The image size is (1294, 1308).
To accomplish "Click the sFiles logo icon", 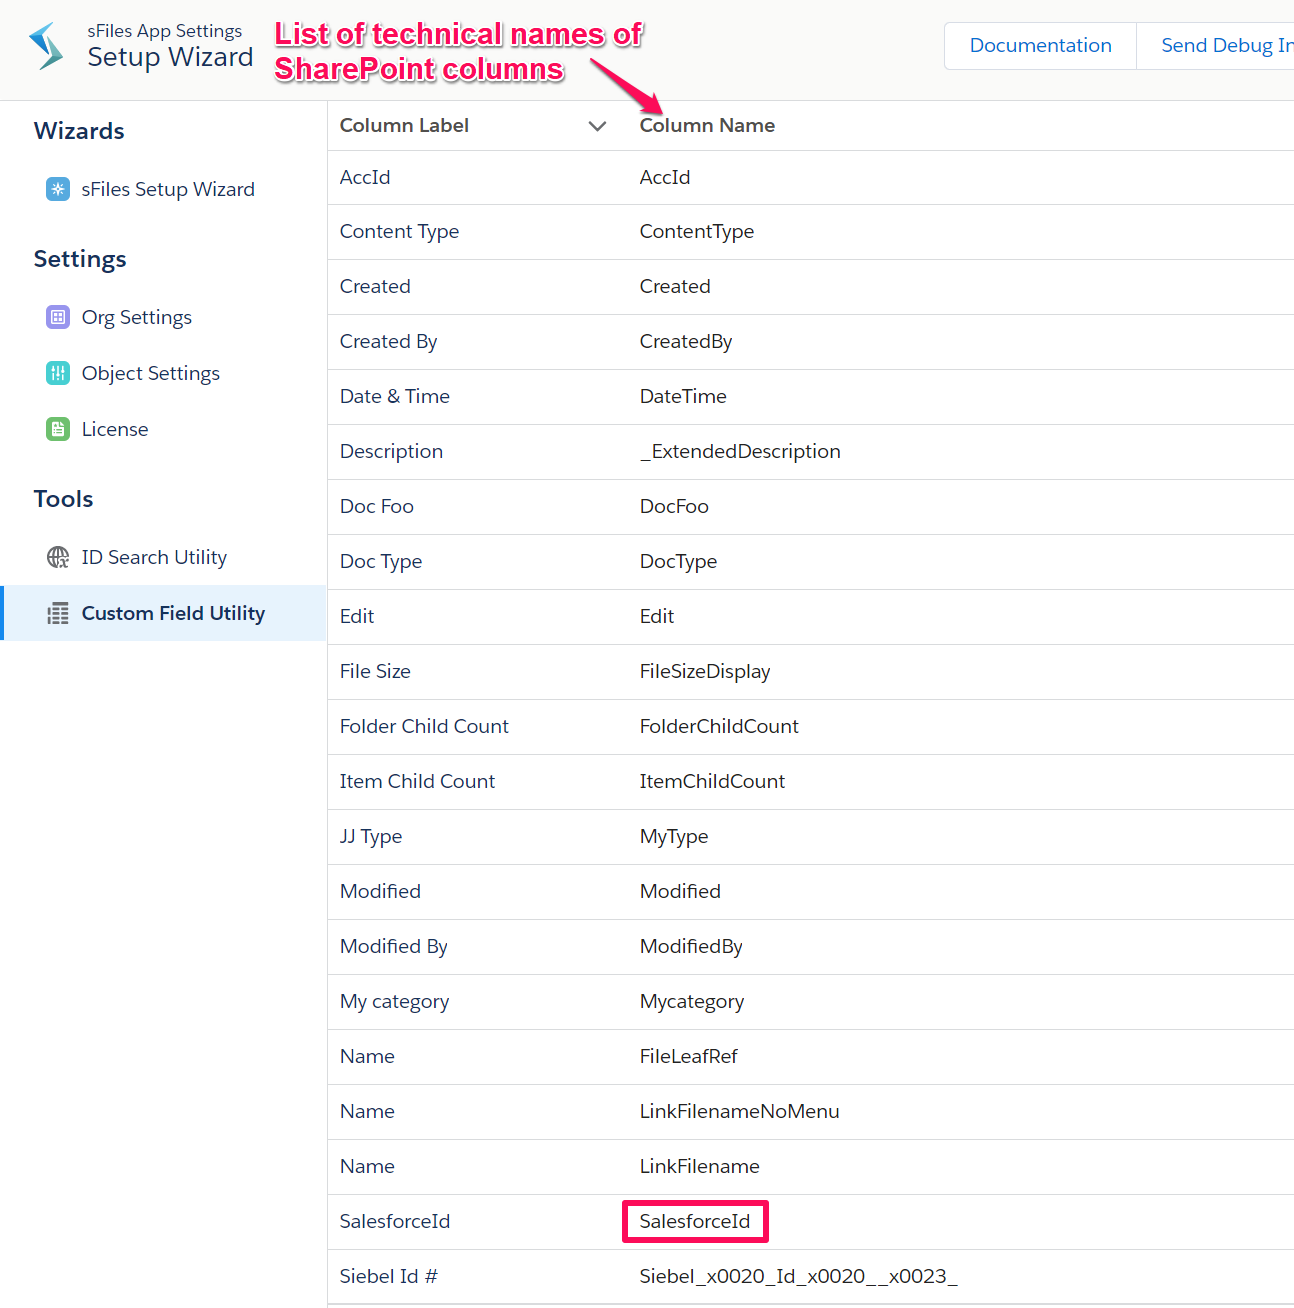I will (x=46, y=46).
